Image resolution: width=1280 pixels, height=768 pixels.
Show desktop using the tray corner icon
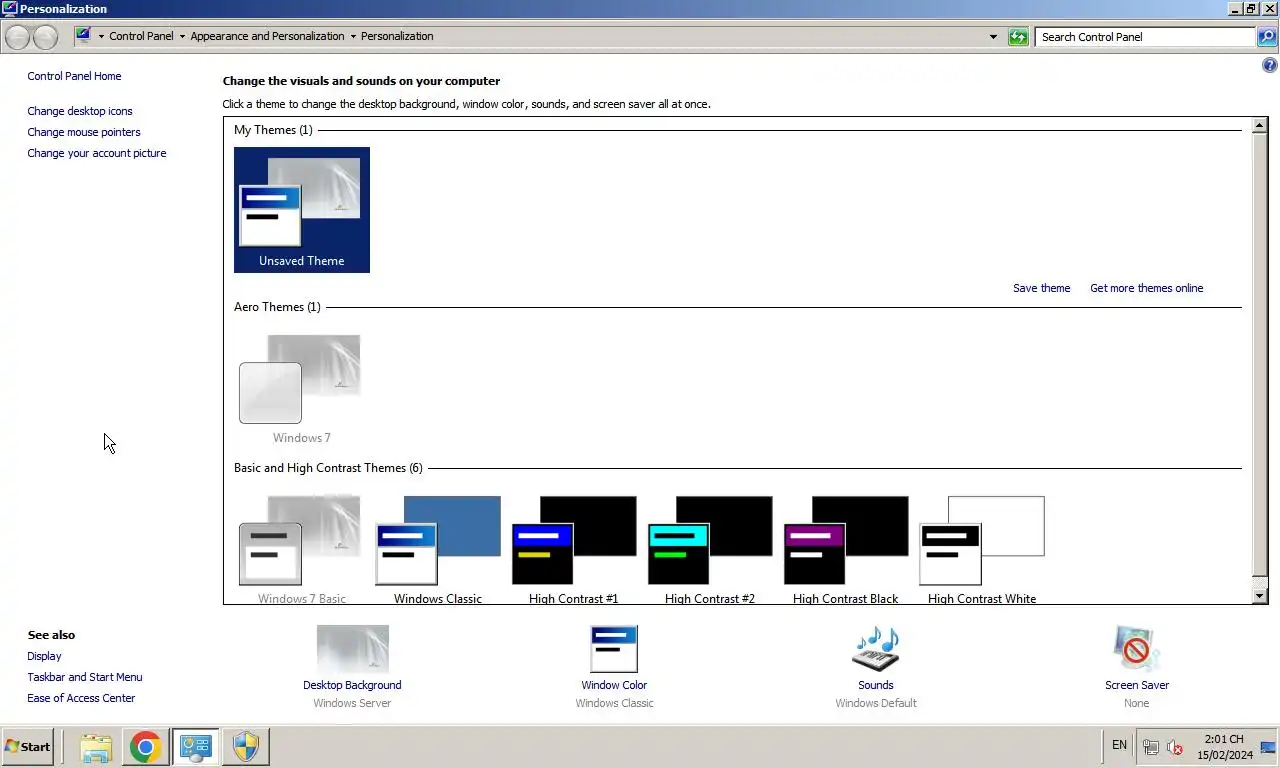(x=1269, y=747)
